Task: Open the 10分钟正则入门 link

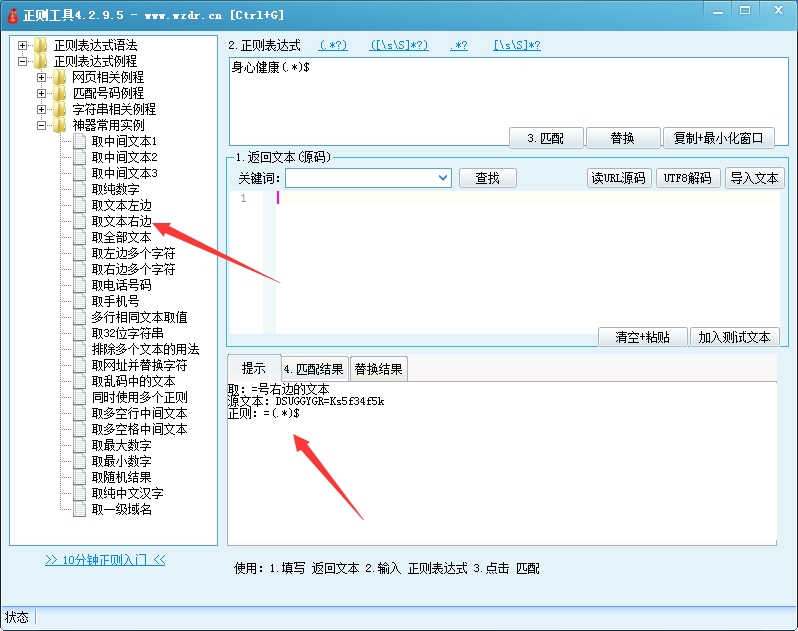Action: pos(105,560)
